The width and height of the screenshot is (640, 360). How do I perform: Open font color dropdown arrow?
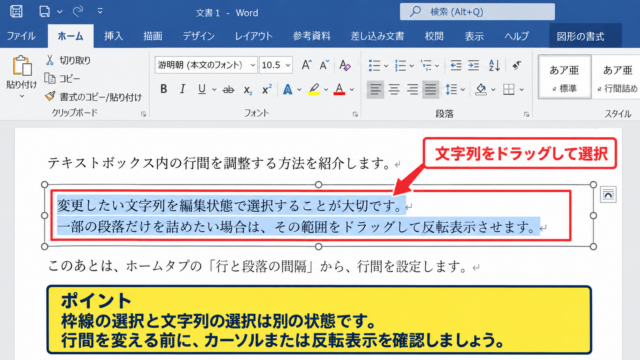pos(352,90)
